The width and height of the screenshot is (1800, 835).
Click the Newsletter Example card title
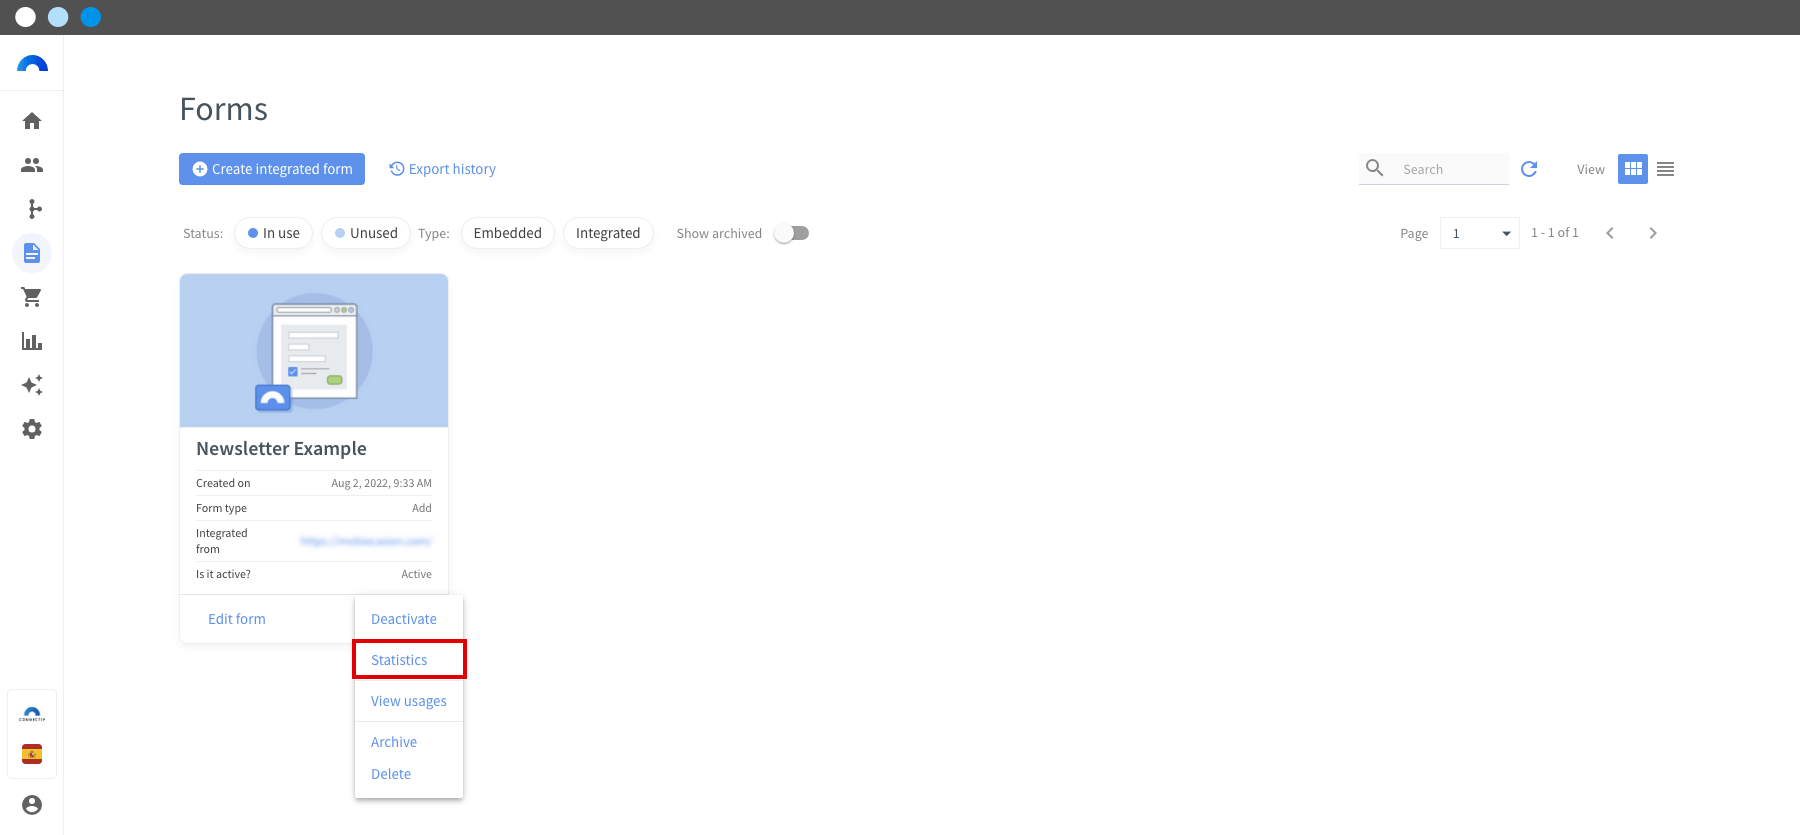pos(281,449)
